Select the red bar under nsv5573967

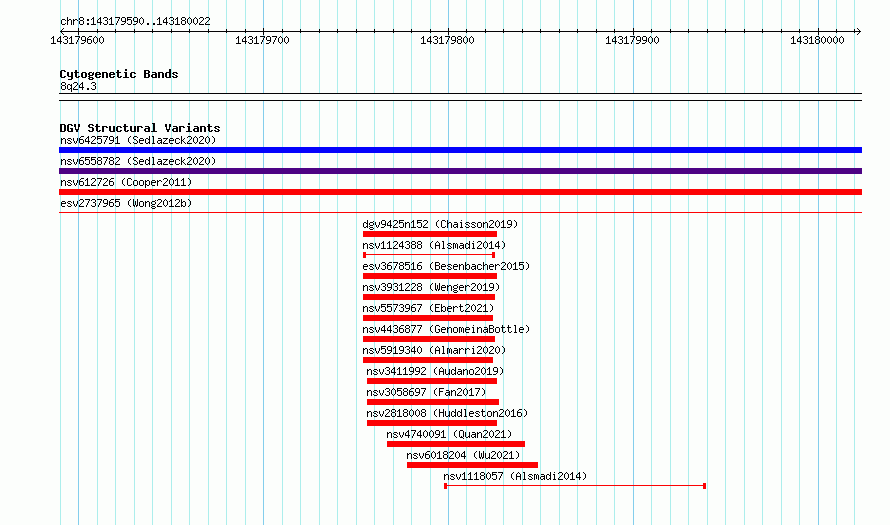coord(428,318)
